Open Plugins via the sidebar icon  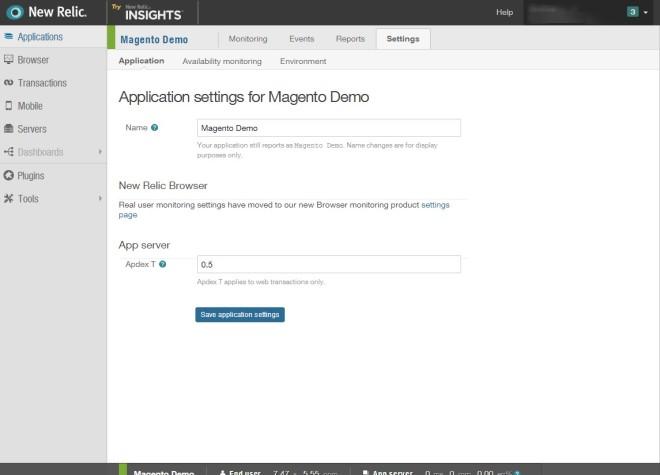(9, 176)
